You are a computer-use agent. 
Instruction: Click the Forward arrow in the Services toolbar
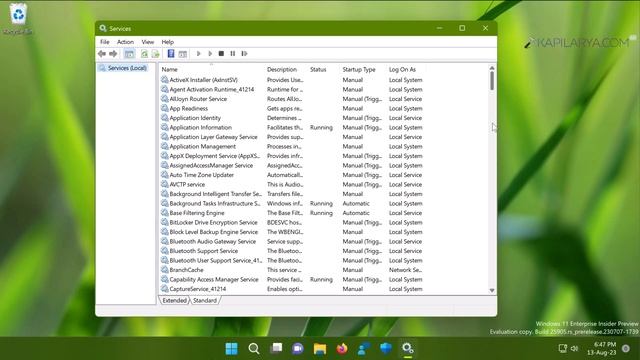point(113,53)
